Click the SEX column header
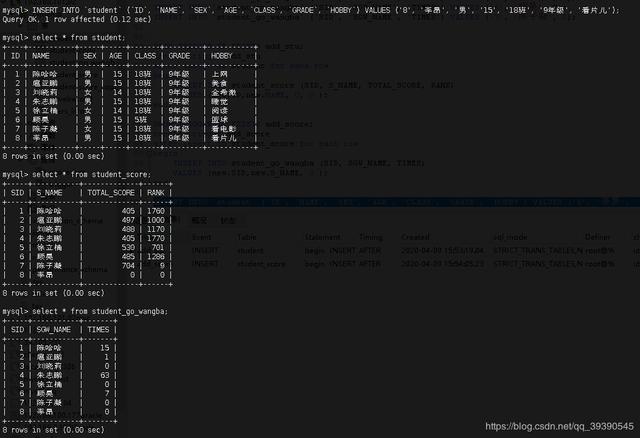640x438 pixels. click(x=90, y=56)
